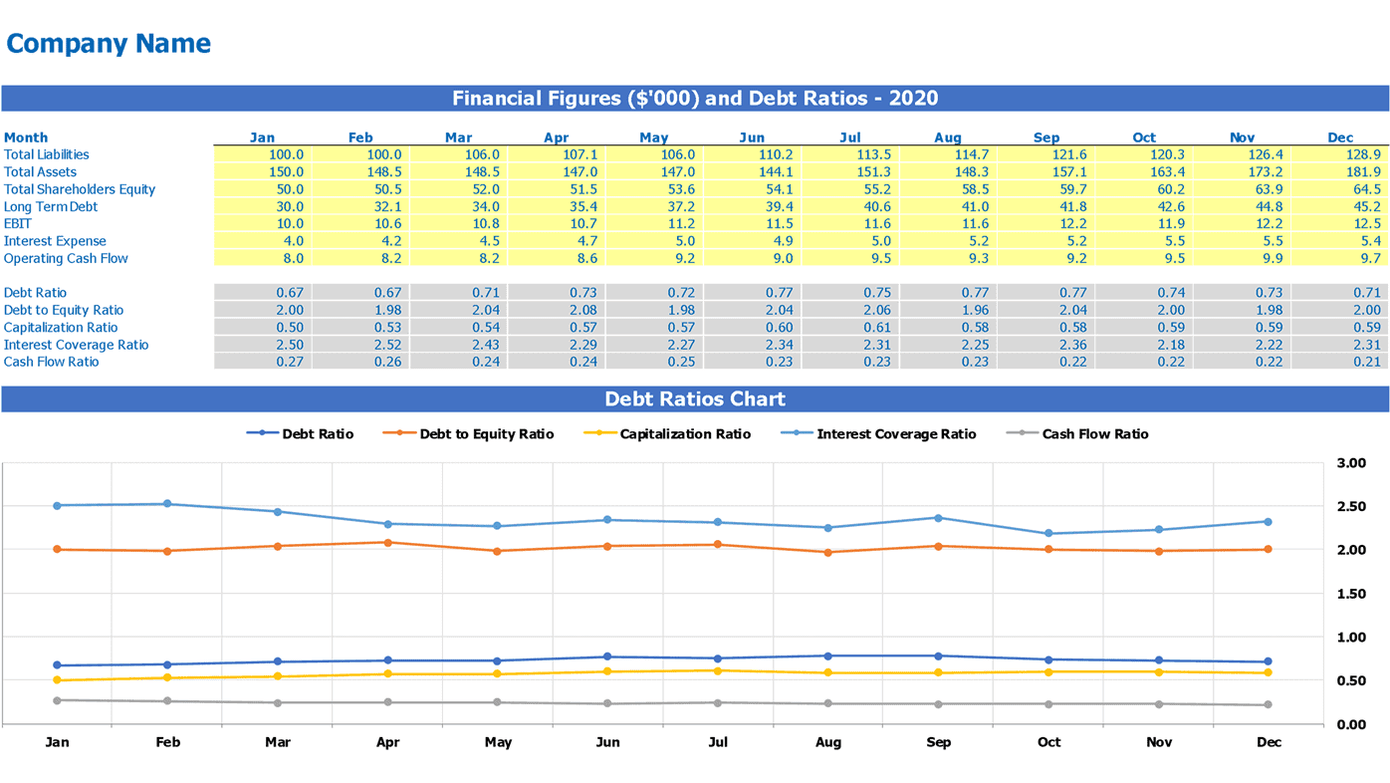Click Total Assets cell 157.1 for Sep
The image size is (1390, 783).
tap(1046, 172)
